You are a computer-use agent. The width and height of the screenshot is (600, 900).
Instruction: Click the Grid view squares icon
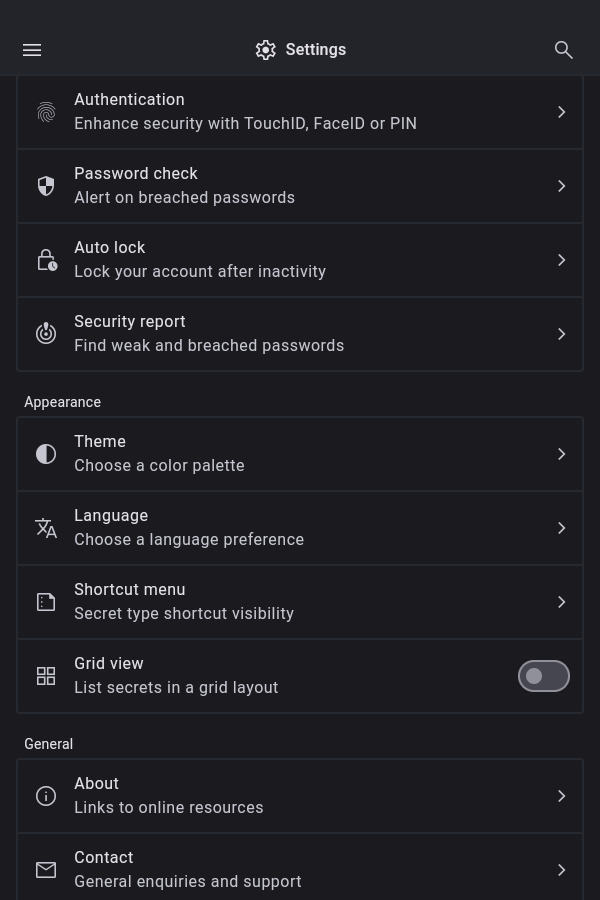pos(46,676)
